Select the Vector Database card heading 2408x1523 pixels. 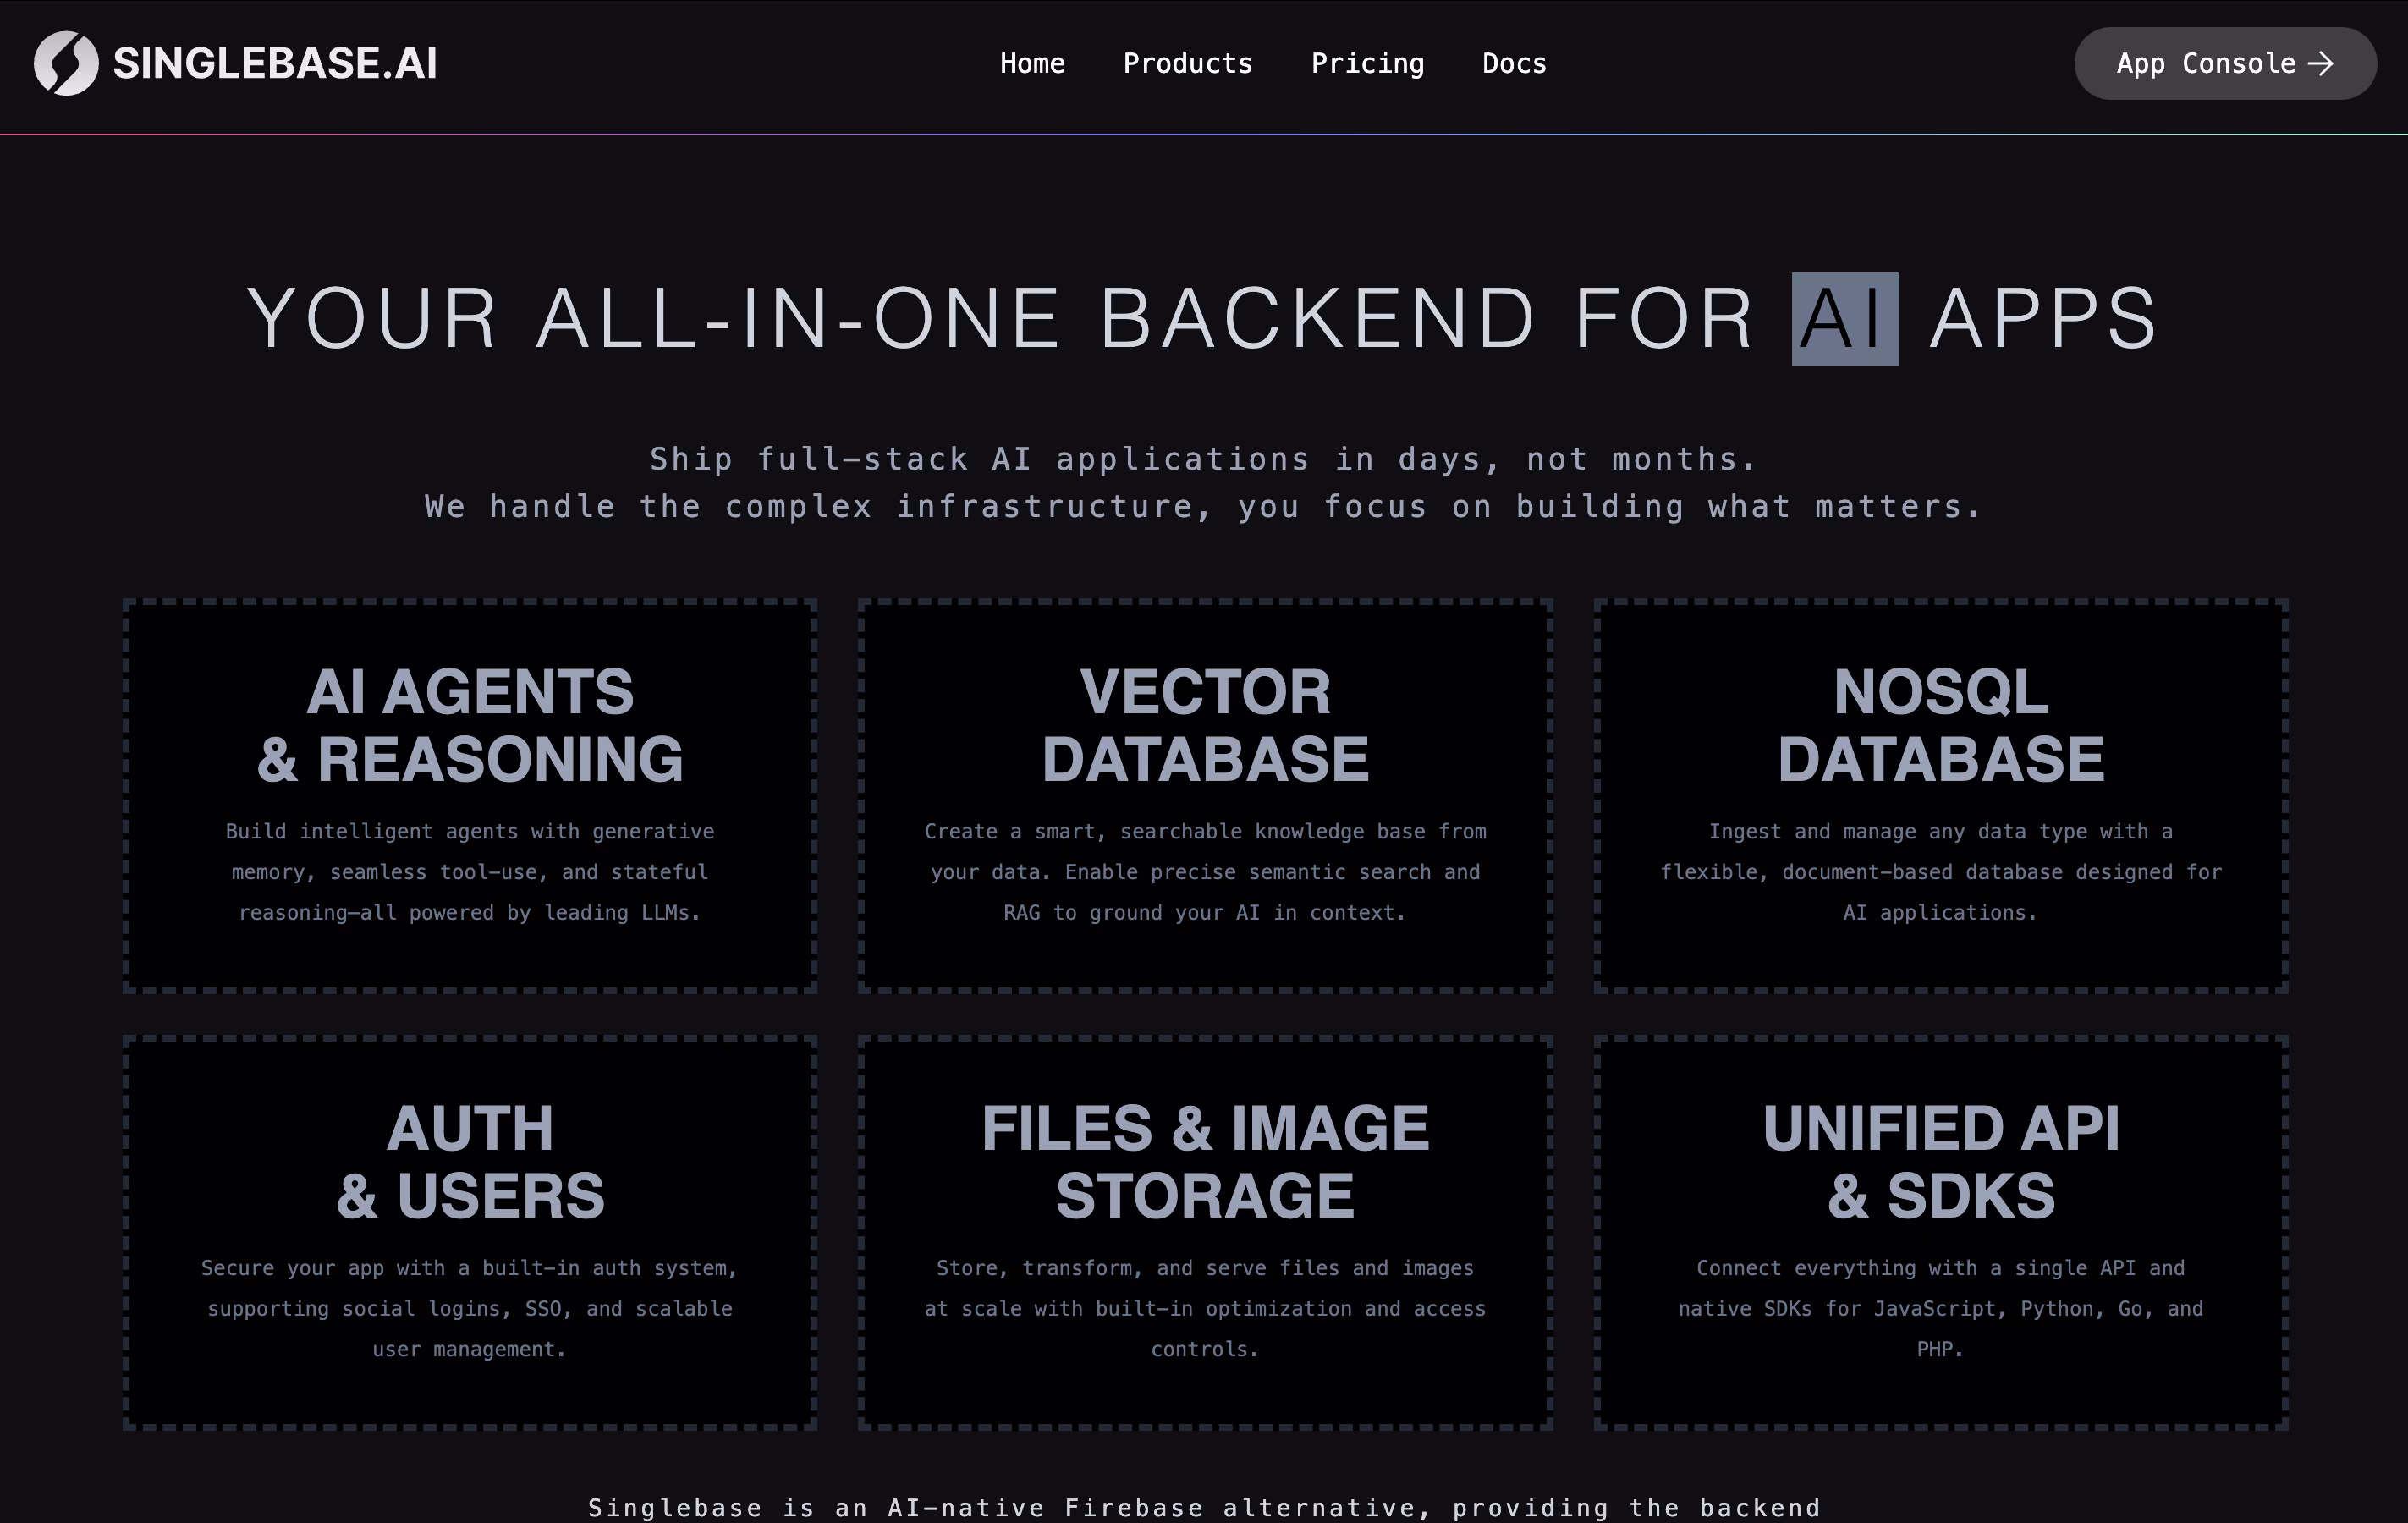[1205, 725]
